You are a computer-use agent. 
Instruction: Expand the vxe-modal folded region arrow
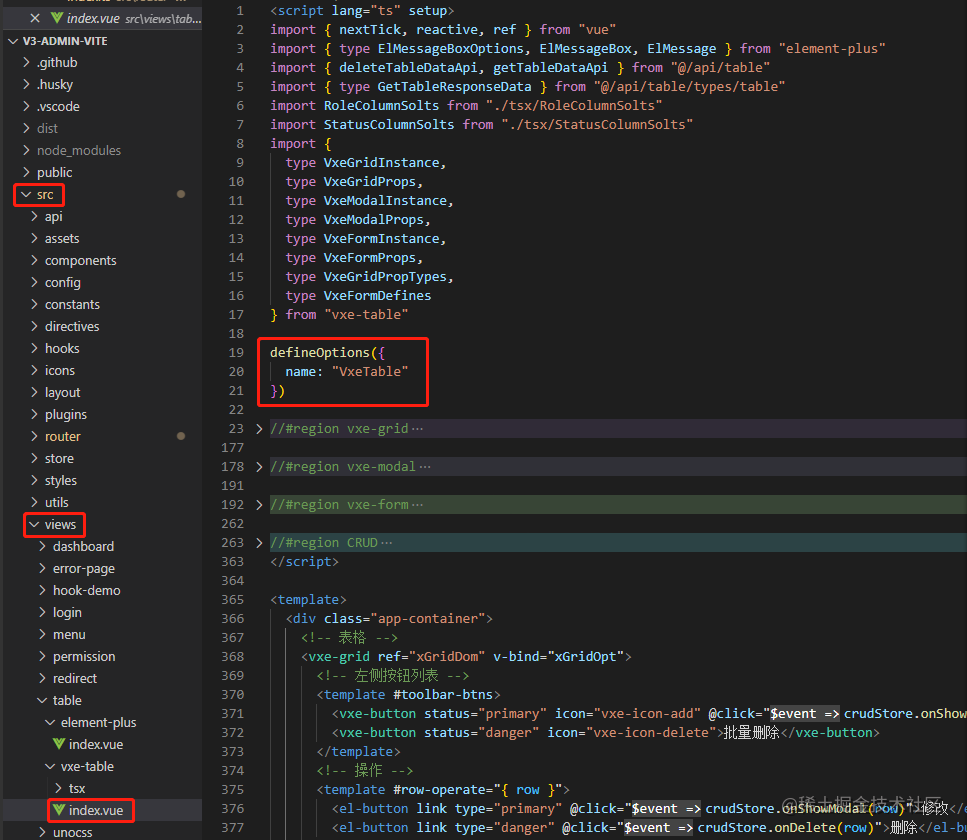point(260,467)
